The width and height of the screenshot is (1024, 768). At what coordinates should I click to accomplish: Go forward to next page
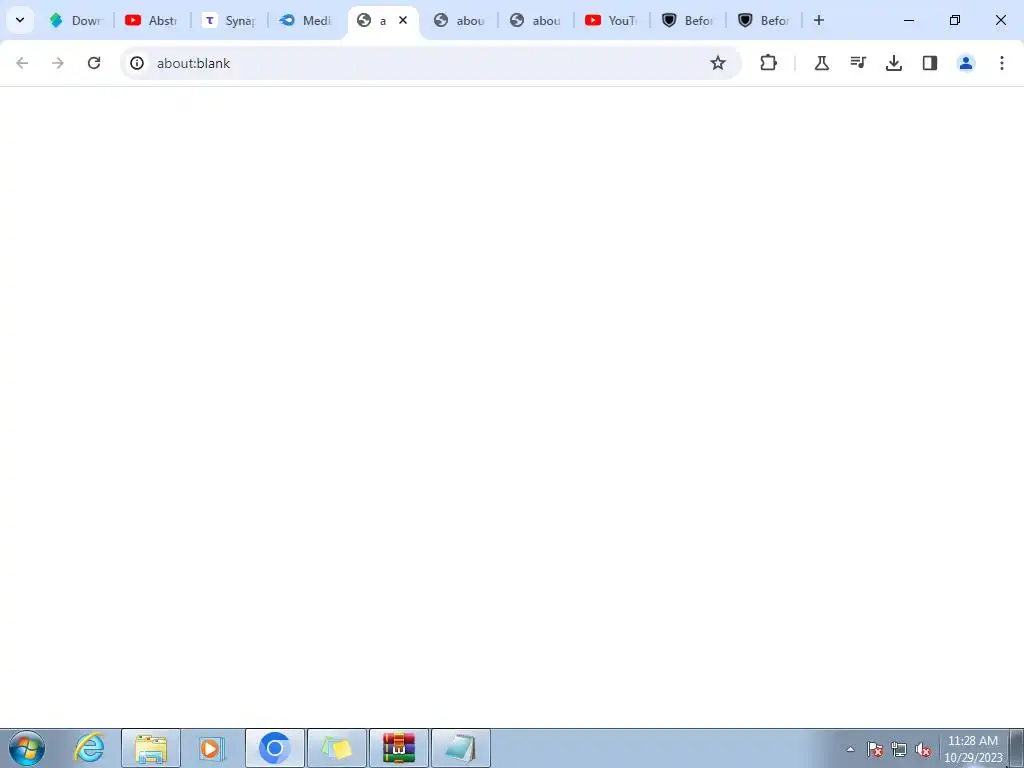[58, 63]
